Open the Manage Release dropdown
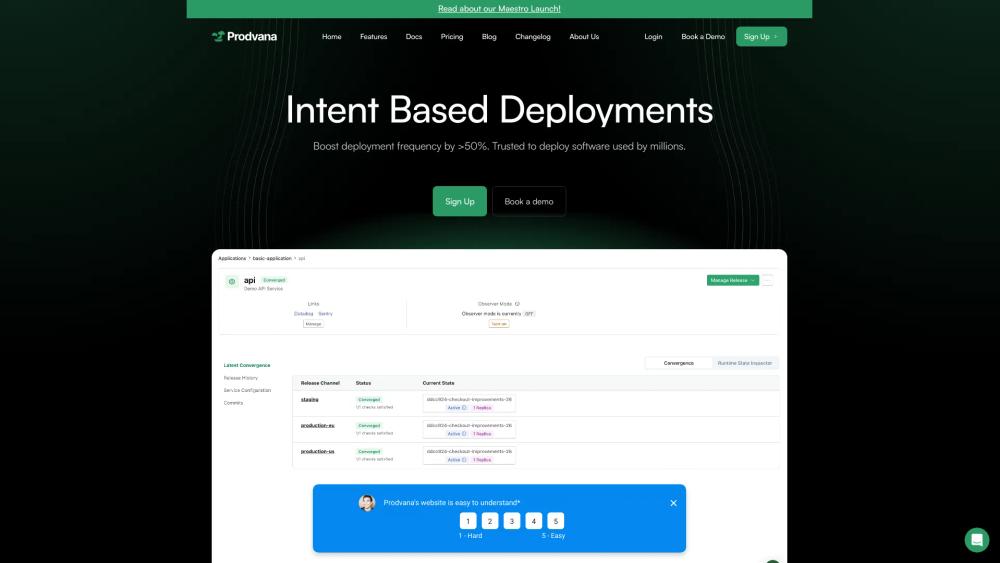This screenshot has height=563, width=1000. point(733,280)
